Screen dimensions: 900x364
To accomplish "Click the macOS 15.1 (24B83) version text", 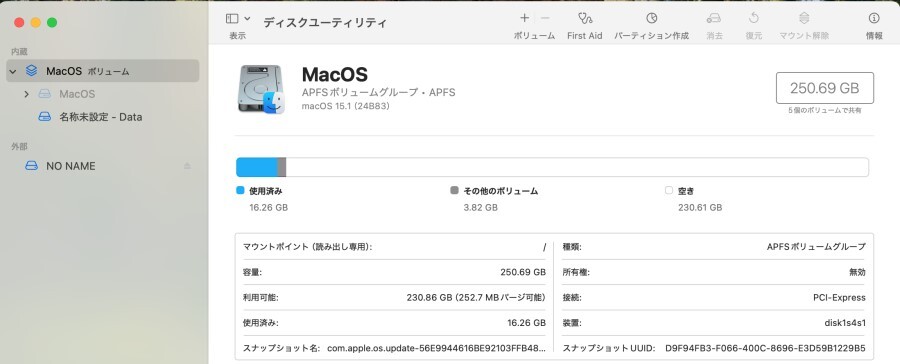I will tap(346, 106).
